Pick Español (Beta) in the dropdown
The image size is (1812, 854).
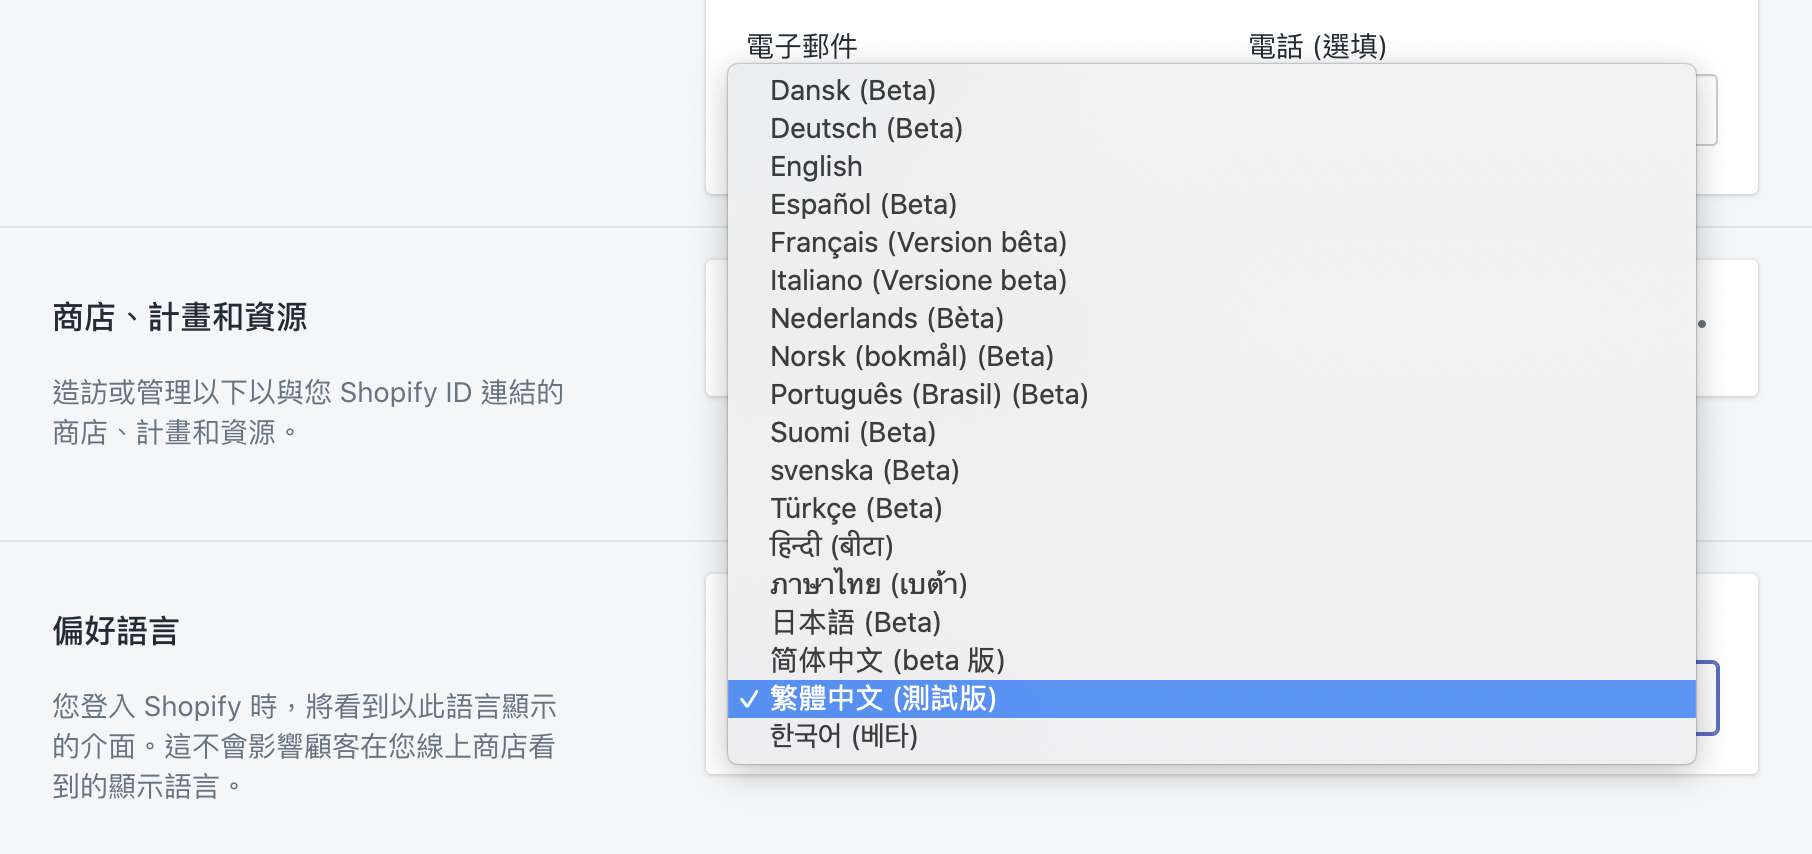[x=863, y=205]
